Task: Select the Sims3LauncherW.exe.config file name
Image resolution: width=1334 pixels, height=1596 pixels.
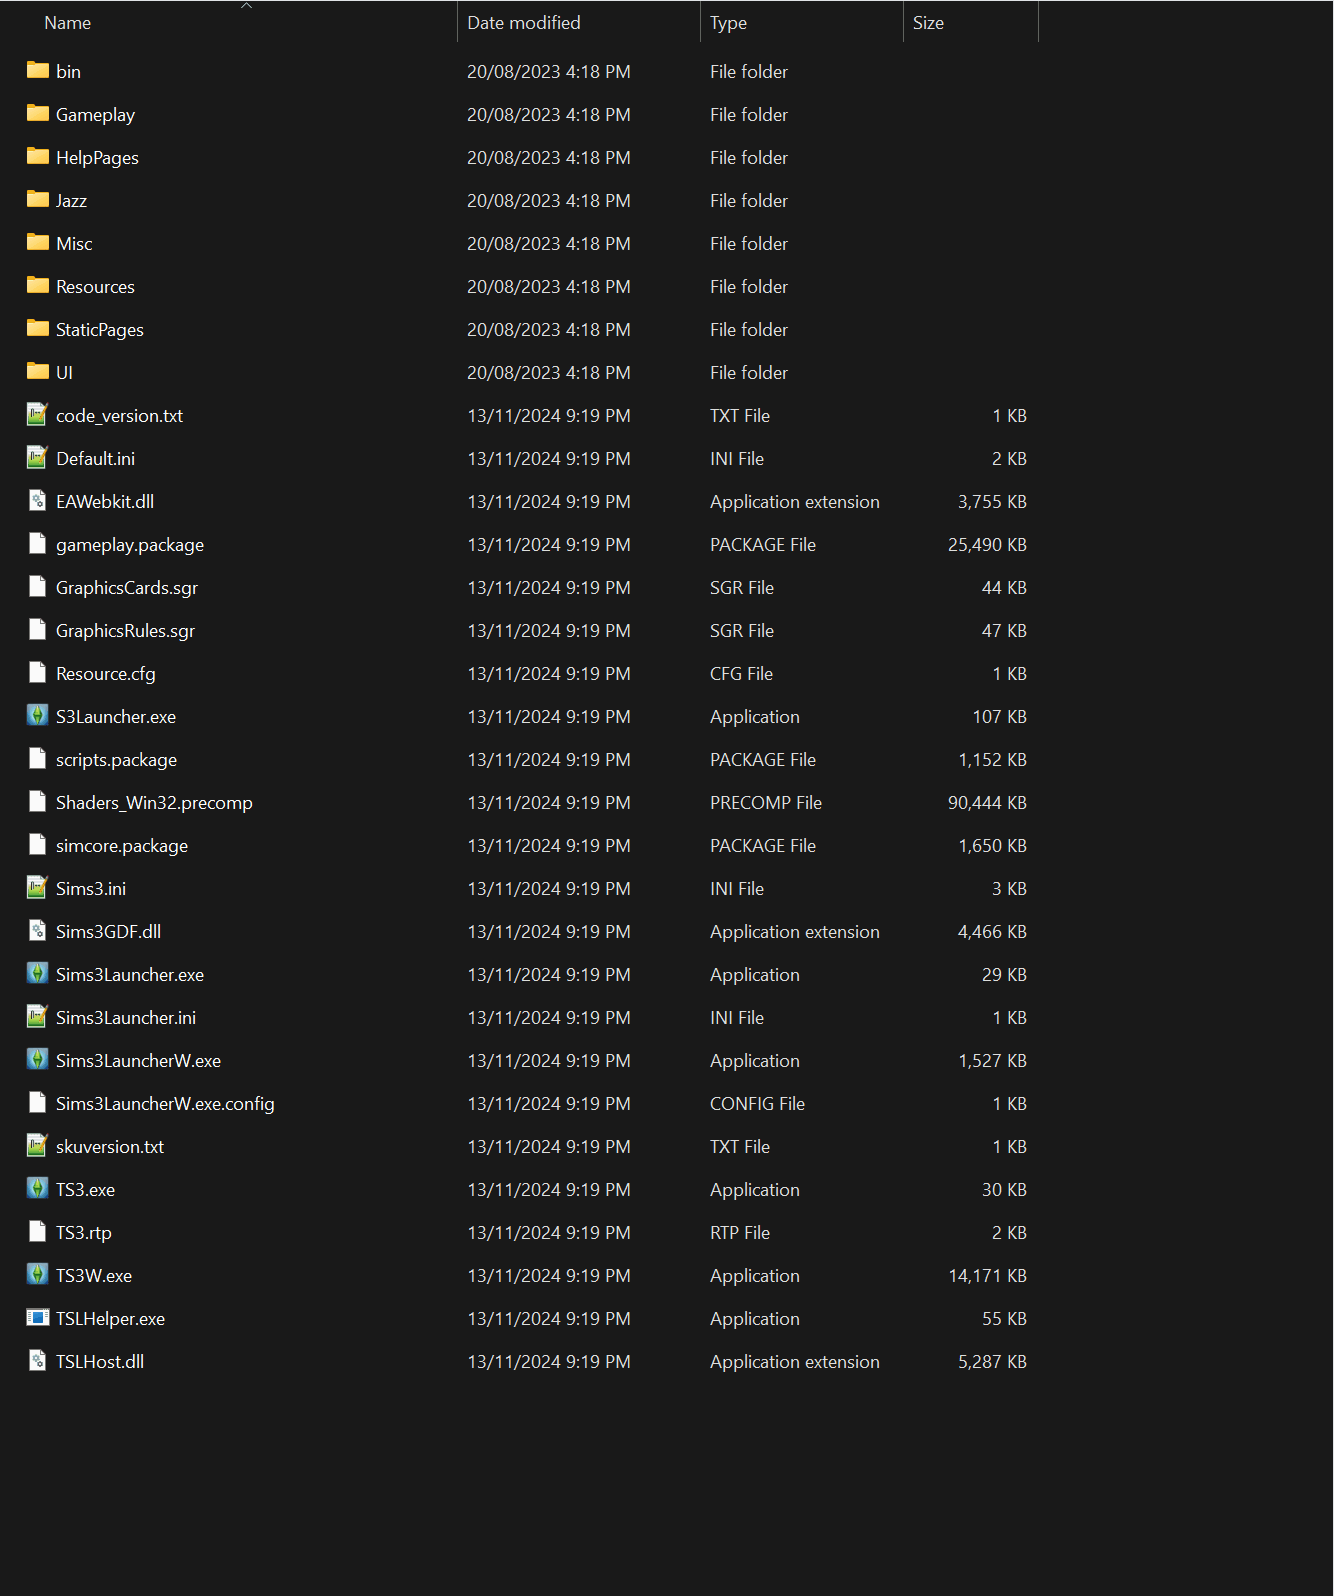Action: pyautogui.click(x=165, y=1103)
